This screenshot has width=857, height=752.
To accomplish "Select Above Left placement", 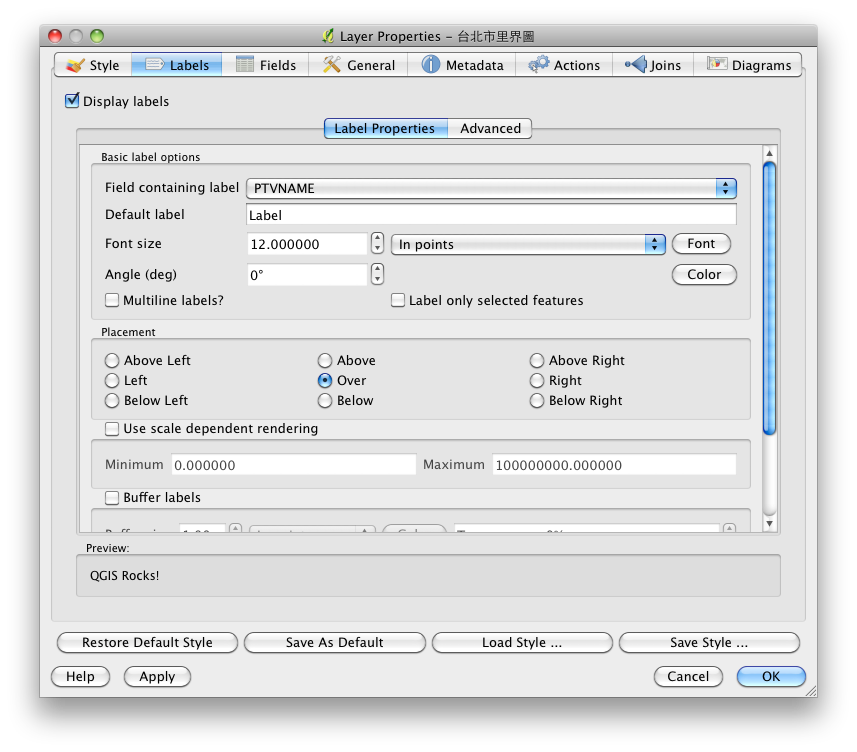I will (x=111, y=360).
